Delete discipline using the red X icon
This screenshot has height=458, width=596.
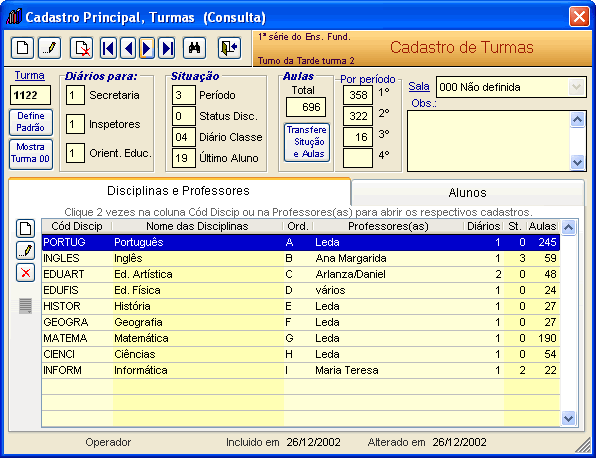pos(25,273)
